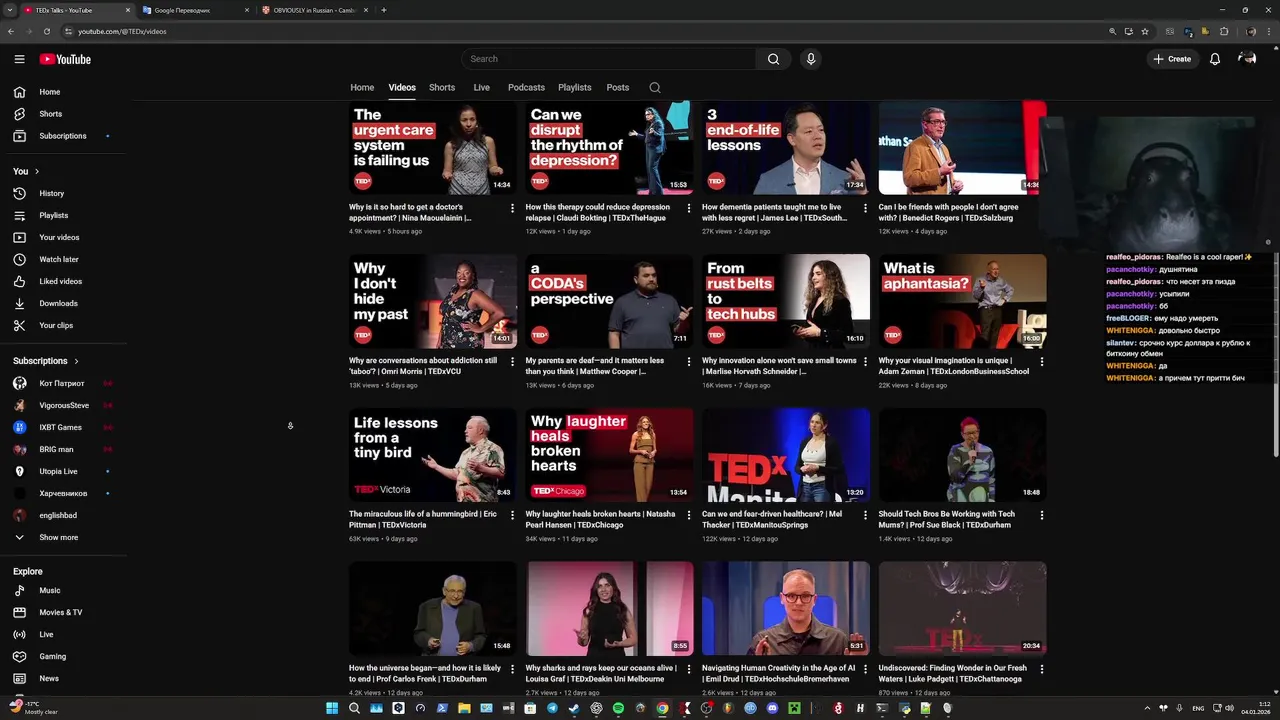Open Subscriptions in the sidebar
This screenshot has width=1280, height=720.
click(x=64, y=136)
